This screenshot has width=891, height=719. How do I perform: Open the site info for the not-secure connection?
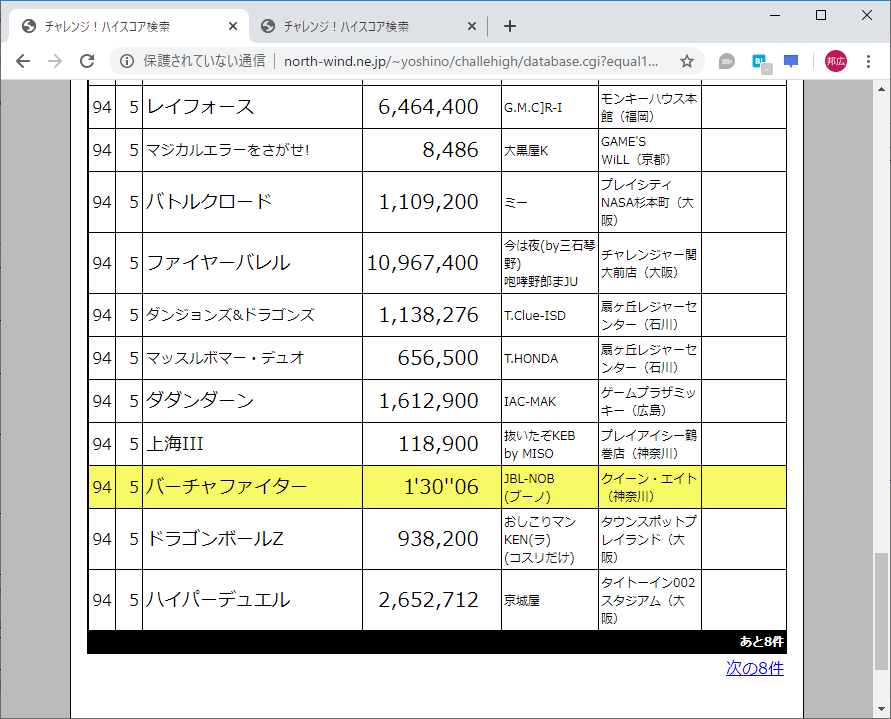127,61
